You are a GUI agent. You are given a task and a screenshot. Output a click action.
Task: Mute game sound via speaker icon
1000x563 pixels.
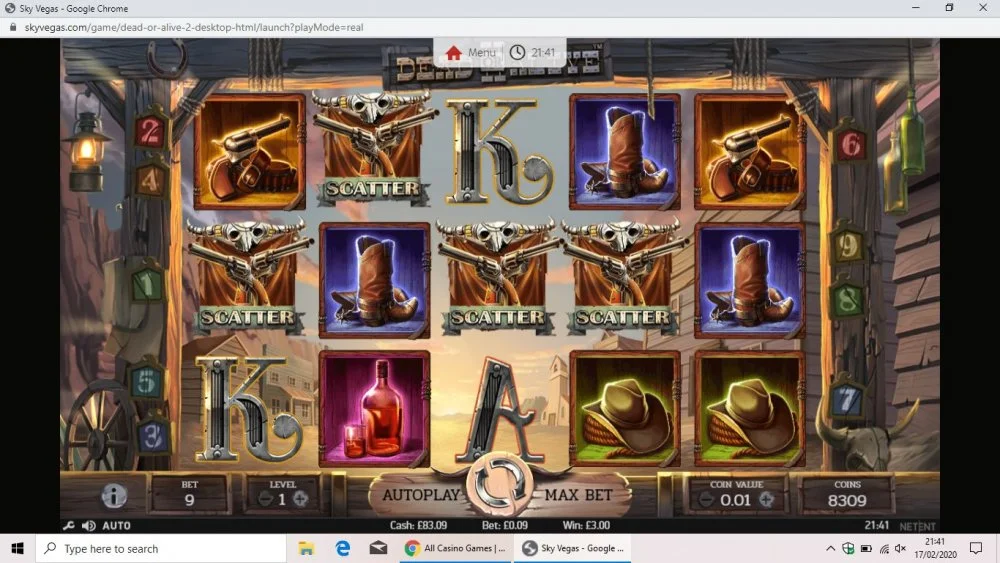[89, 525]
